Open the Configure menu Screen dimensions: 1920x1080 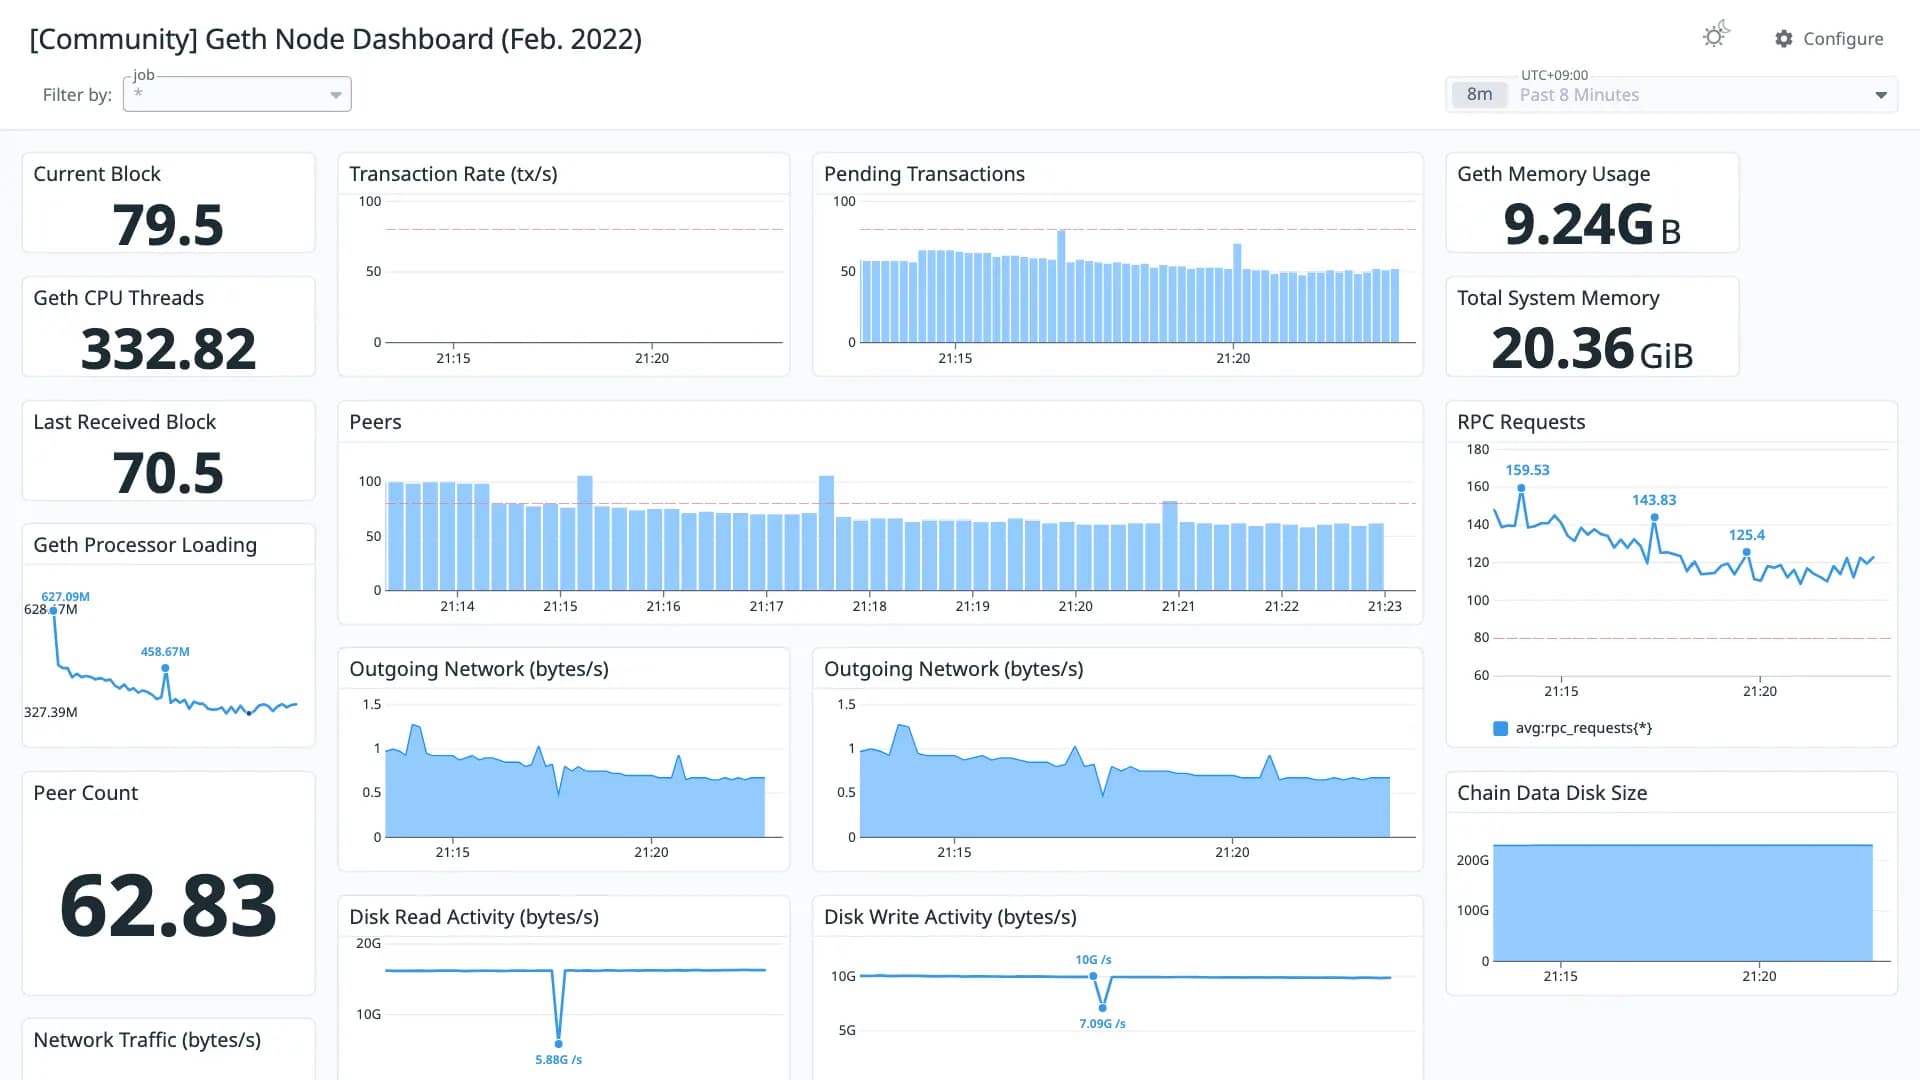pos(1829,38)
